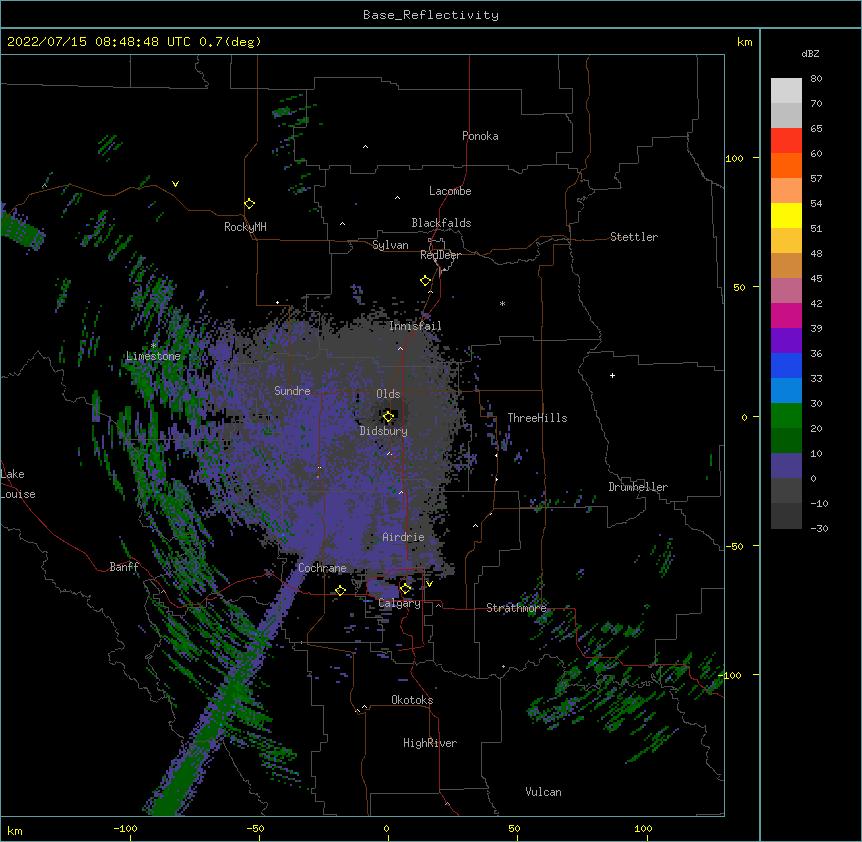Click the Calgary label
The height and width of the screenshot is (842, 862).
[x=400, y=603]
